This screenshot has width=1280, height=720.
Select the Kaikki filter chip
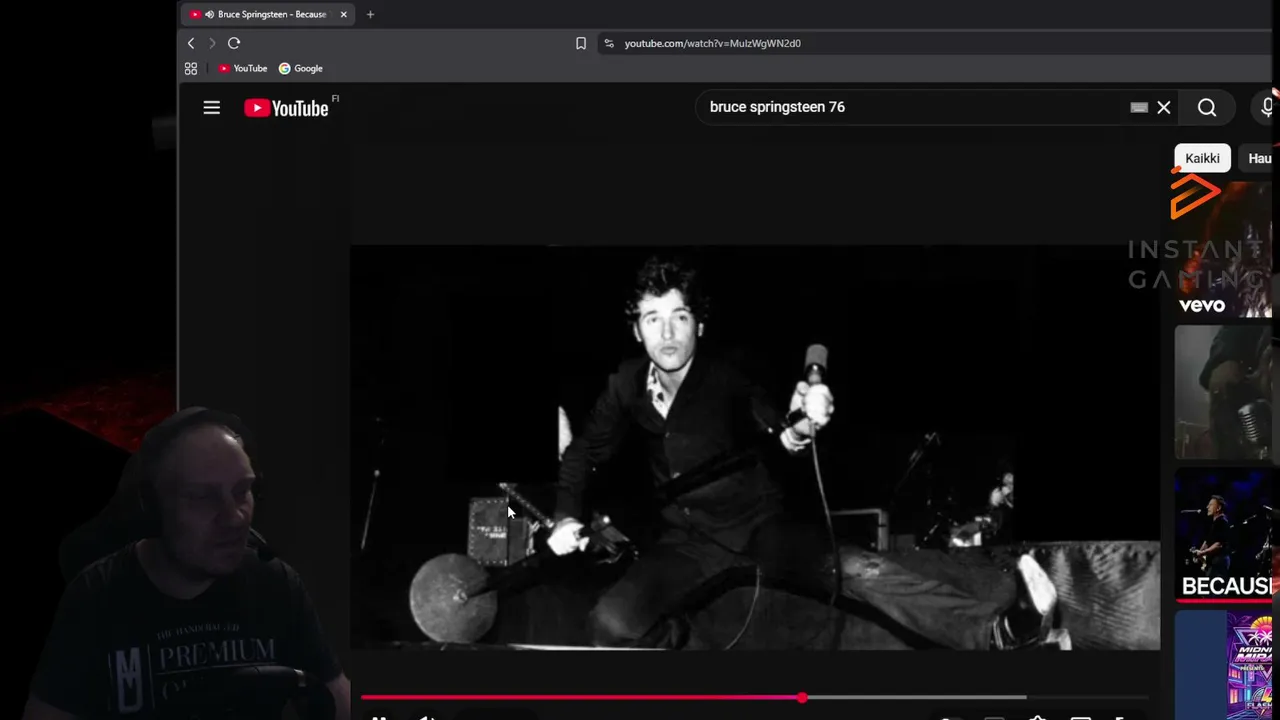(1202, 158)
